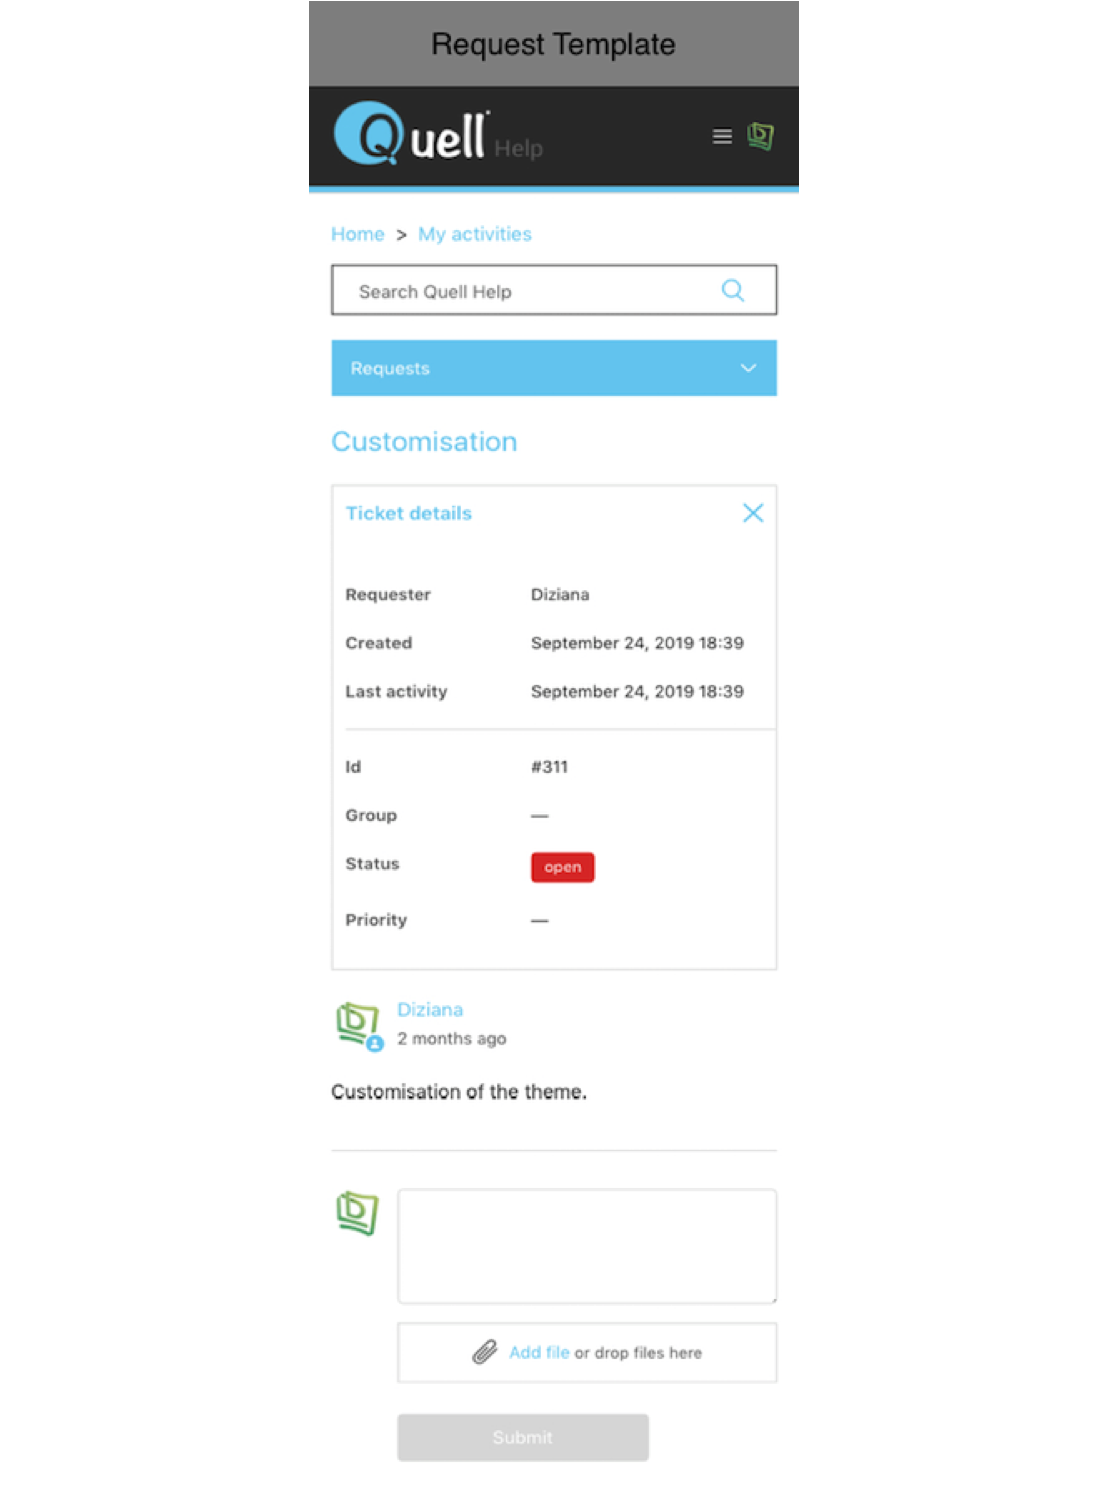Image resolution: width=1099 pixels, height=1498 pixels.
Task: Click the Help text beside logo
Action: point(518,149)
